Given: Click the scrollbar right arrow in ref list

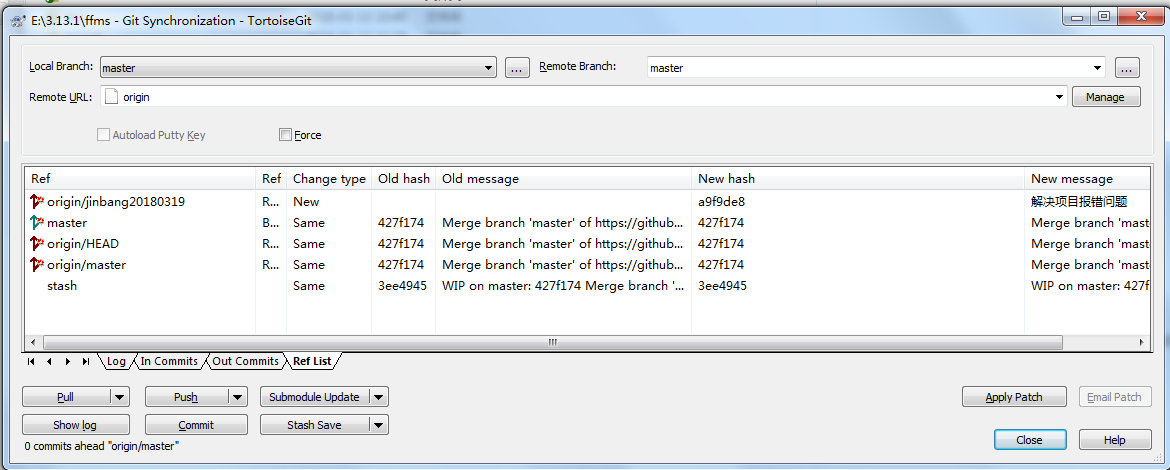Looking at the screenshot, I should click(x=1141, y=342).
